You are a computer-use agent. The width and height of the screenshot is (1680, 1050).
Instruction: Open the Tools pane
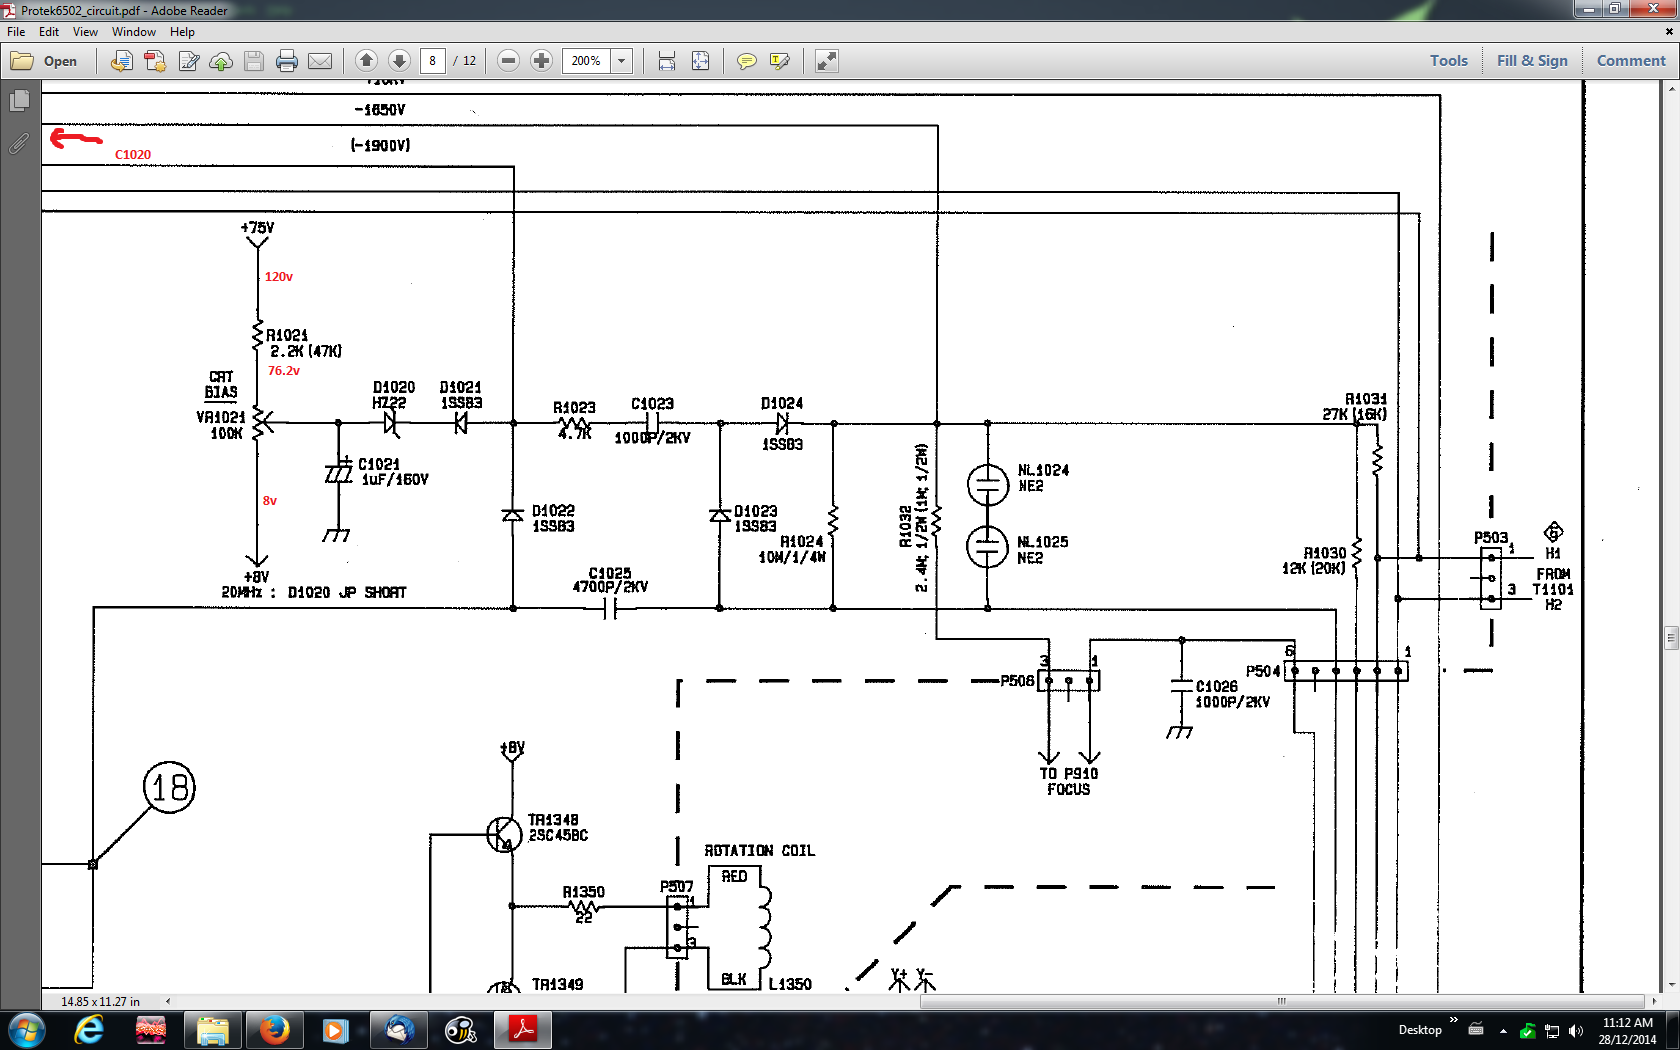pos(1448,61)
